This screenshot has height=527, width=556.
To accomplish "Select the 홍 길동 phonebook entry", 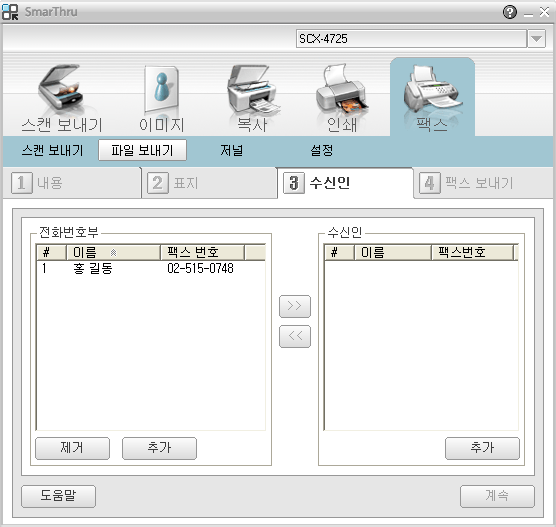I will [151, 268].
